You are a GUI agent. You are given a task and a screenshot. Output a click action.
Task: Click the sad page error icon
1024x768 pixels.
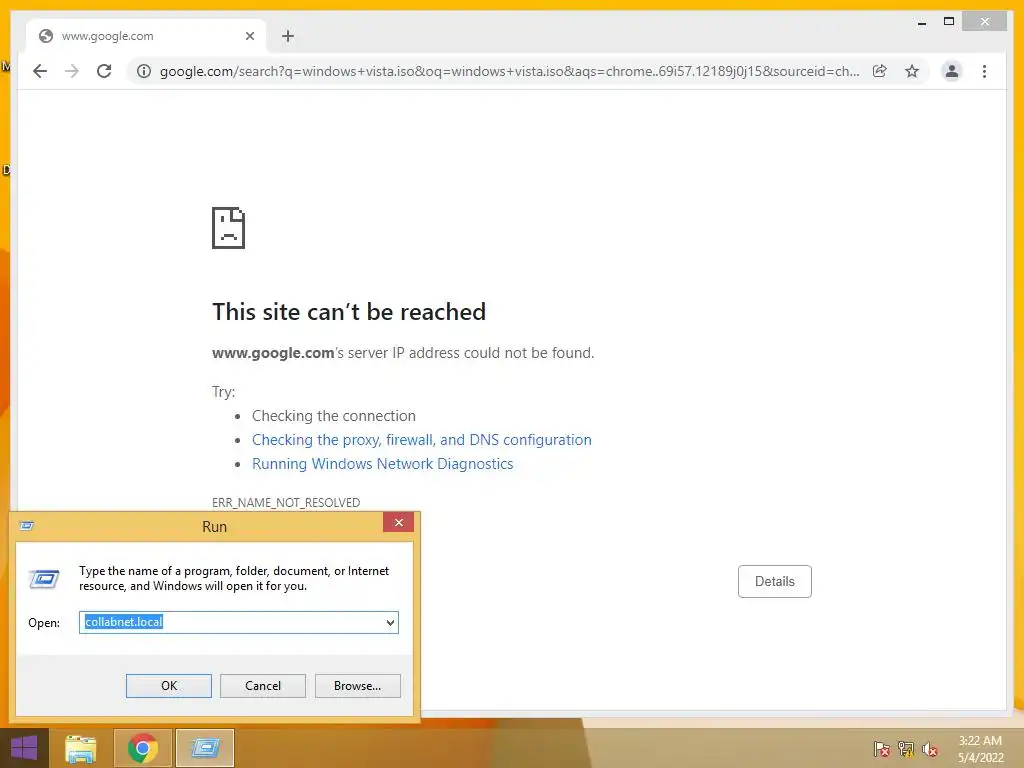[x=229, y=228]
